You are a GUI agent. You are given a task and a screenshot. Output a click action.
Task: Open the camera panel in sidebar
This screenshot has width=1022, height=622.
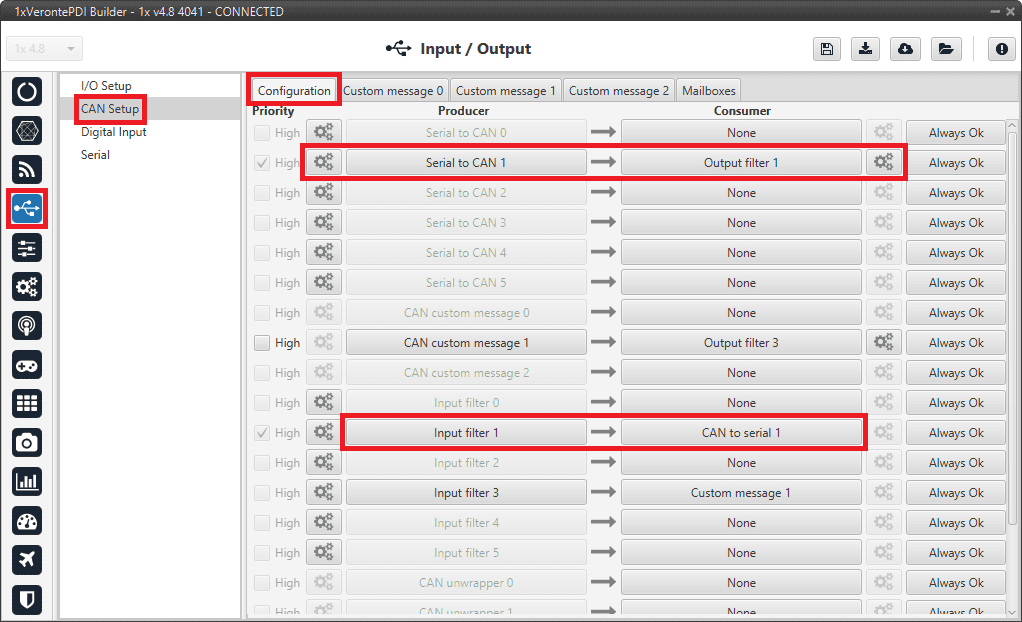(27, 442)
